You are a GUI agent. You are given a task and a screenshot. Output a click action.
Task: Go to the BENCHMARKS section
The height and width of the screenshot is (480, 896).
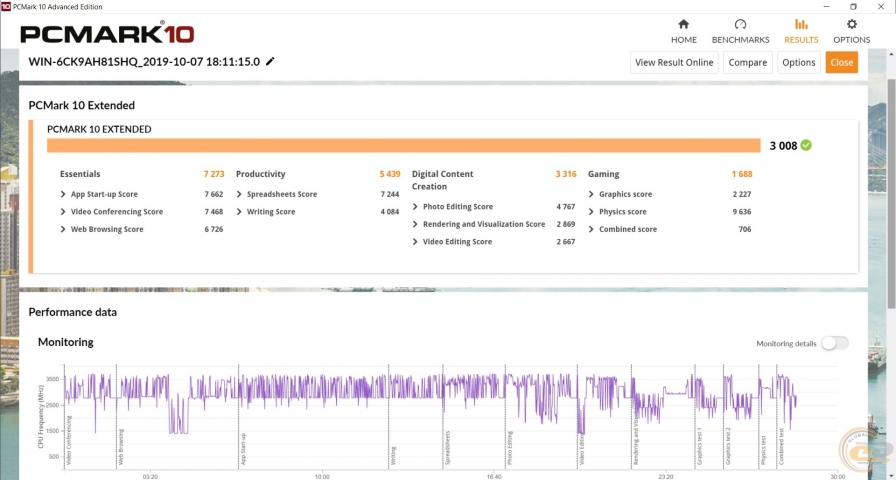coord(741,31)
